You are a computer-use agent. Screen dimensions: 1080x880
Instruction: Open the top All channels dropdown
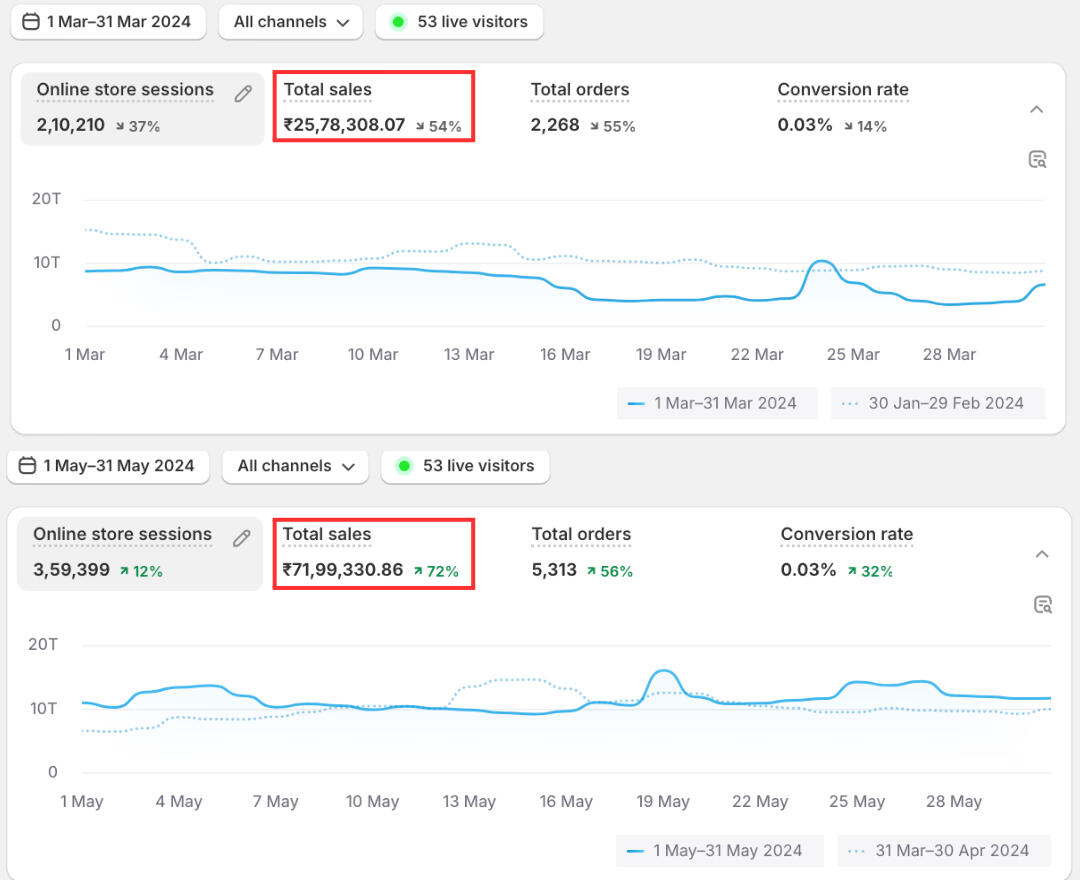[x=290, y=22]
